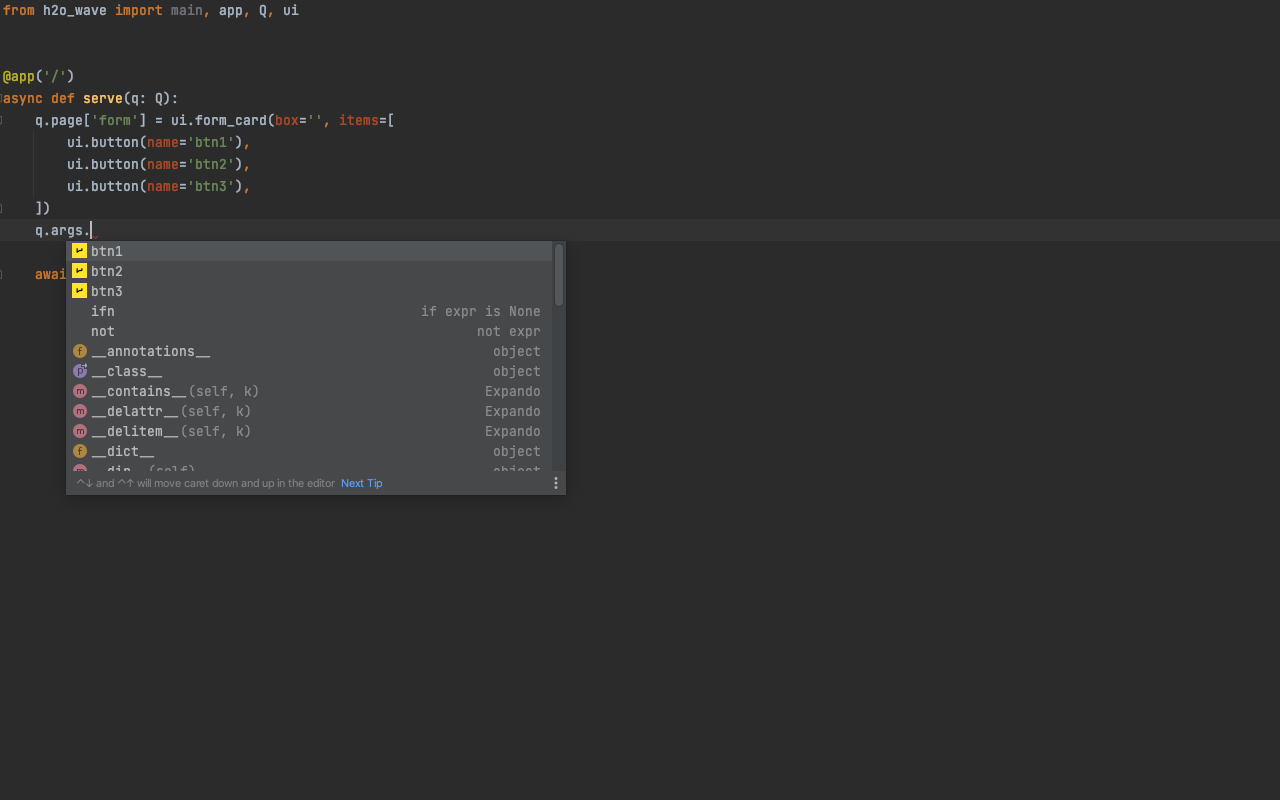Image resolution: width=1280 pixels, height=800 pixels.
Task: Choose the 'not' postfix template suggestion
Action: coord(103,331)
